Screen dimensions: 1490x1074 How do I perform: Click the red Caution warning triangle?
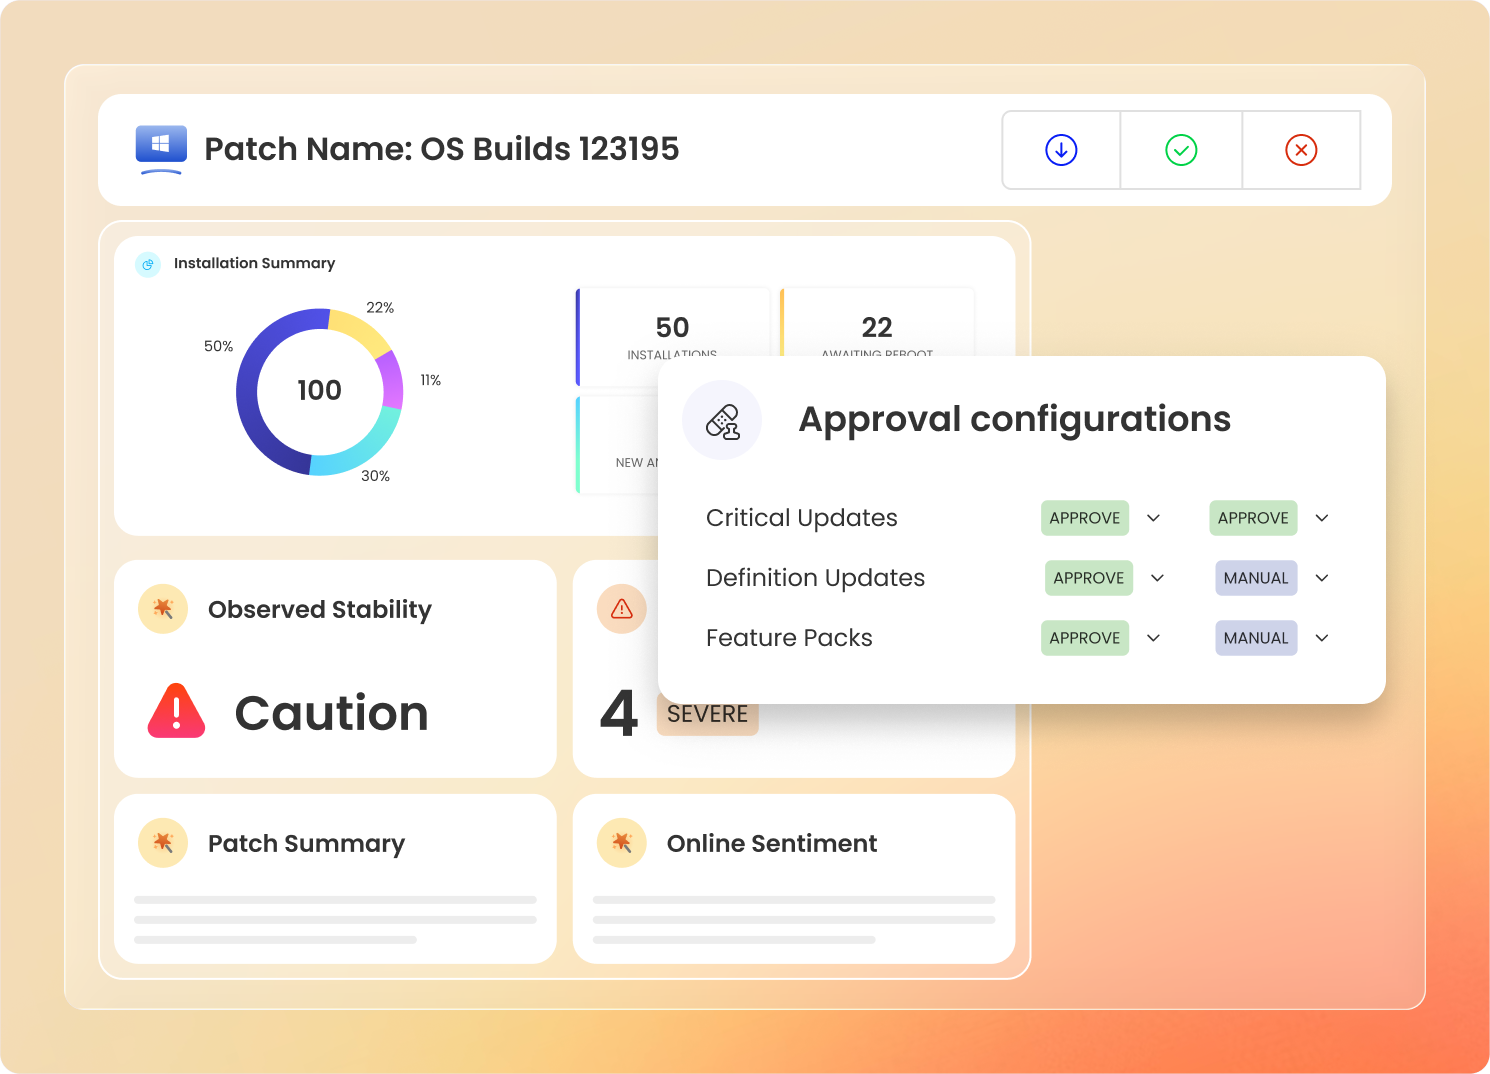coord(176,712)
